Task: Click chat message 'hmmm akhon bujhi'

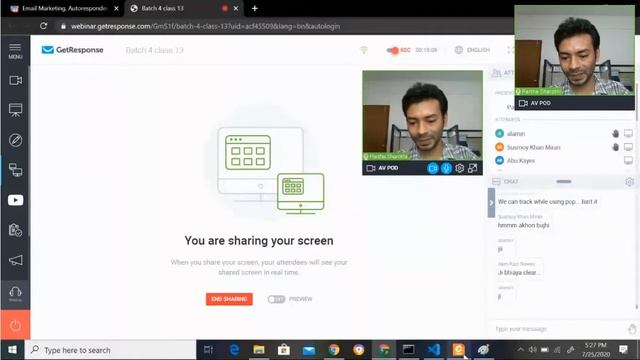Action: click(523, 225)
